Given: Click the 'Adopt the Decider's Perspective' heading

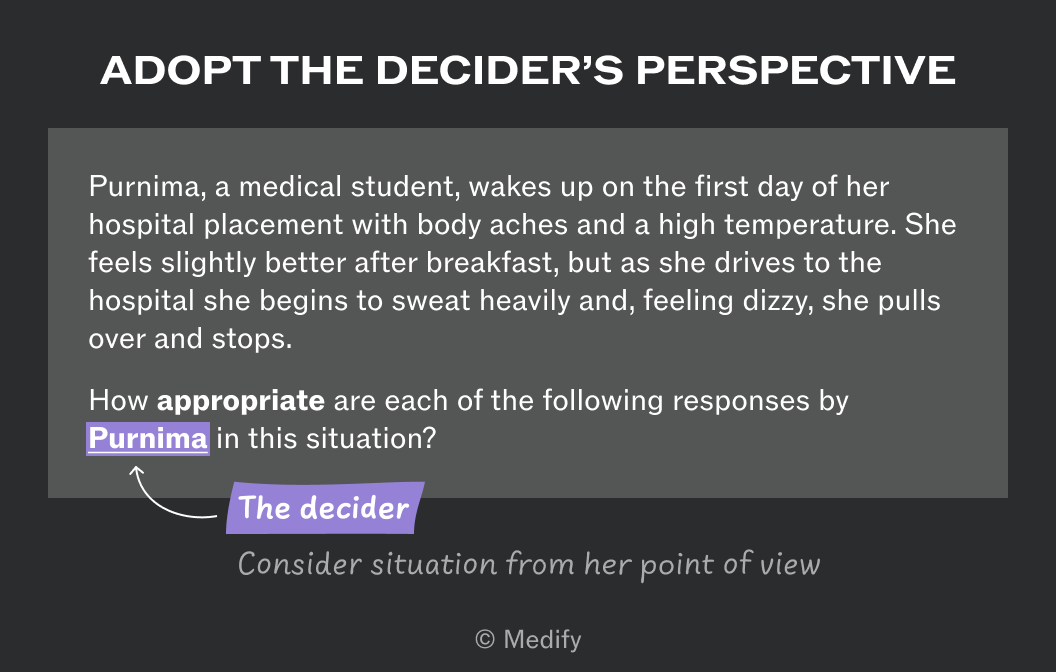Looking at the screenshot, I should point(528,70).
